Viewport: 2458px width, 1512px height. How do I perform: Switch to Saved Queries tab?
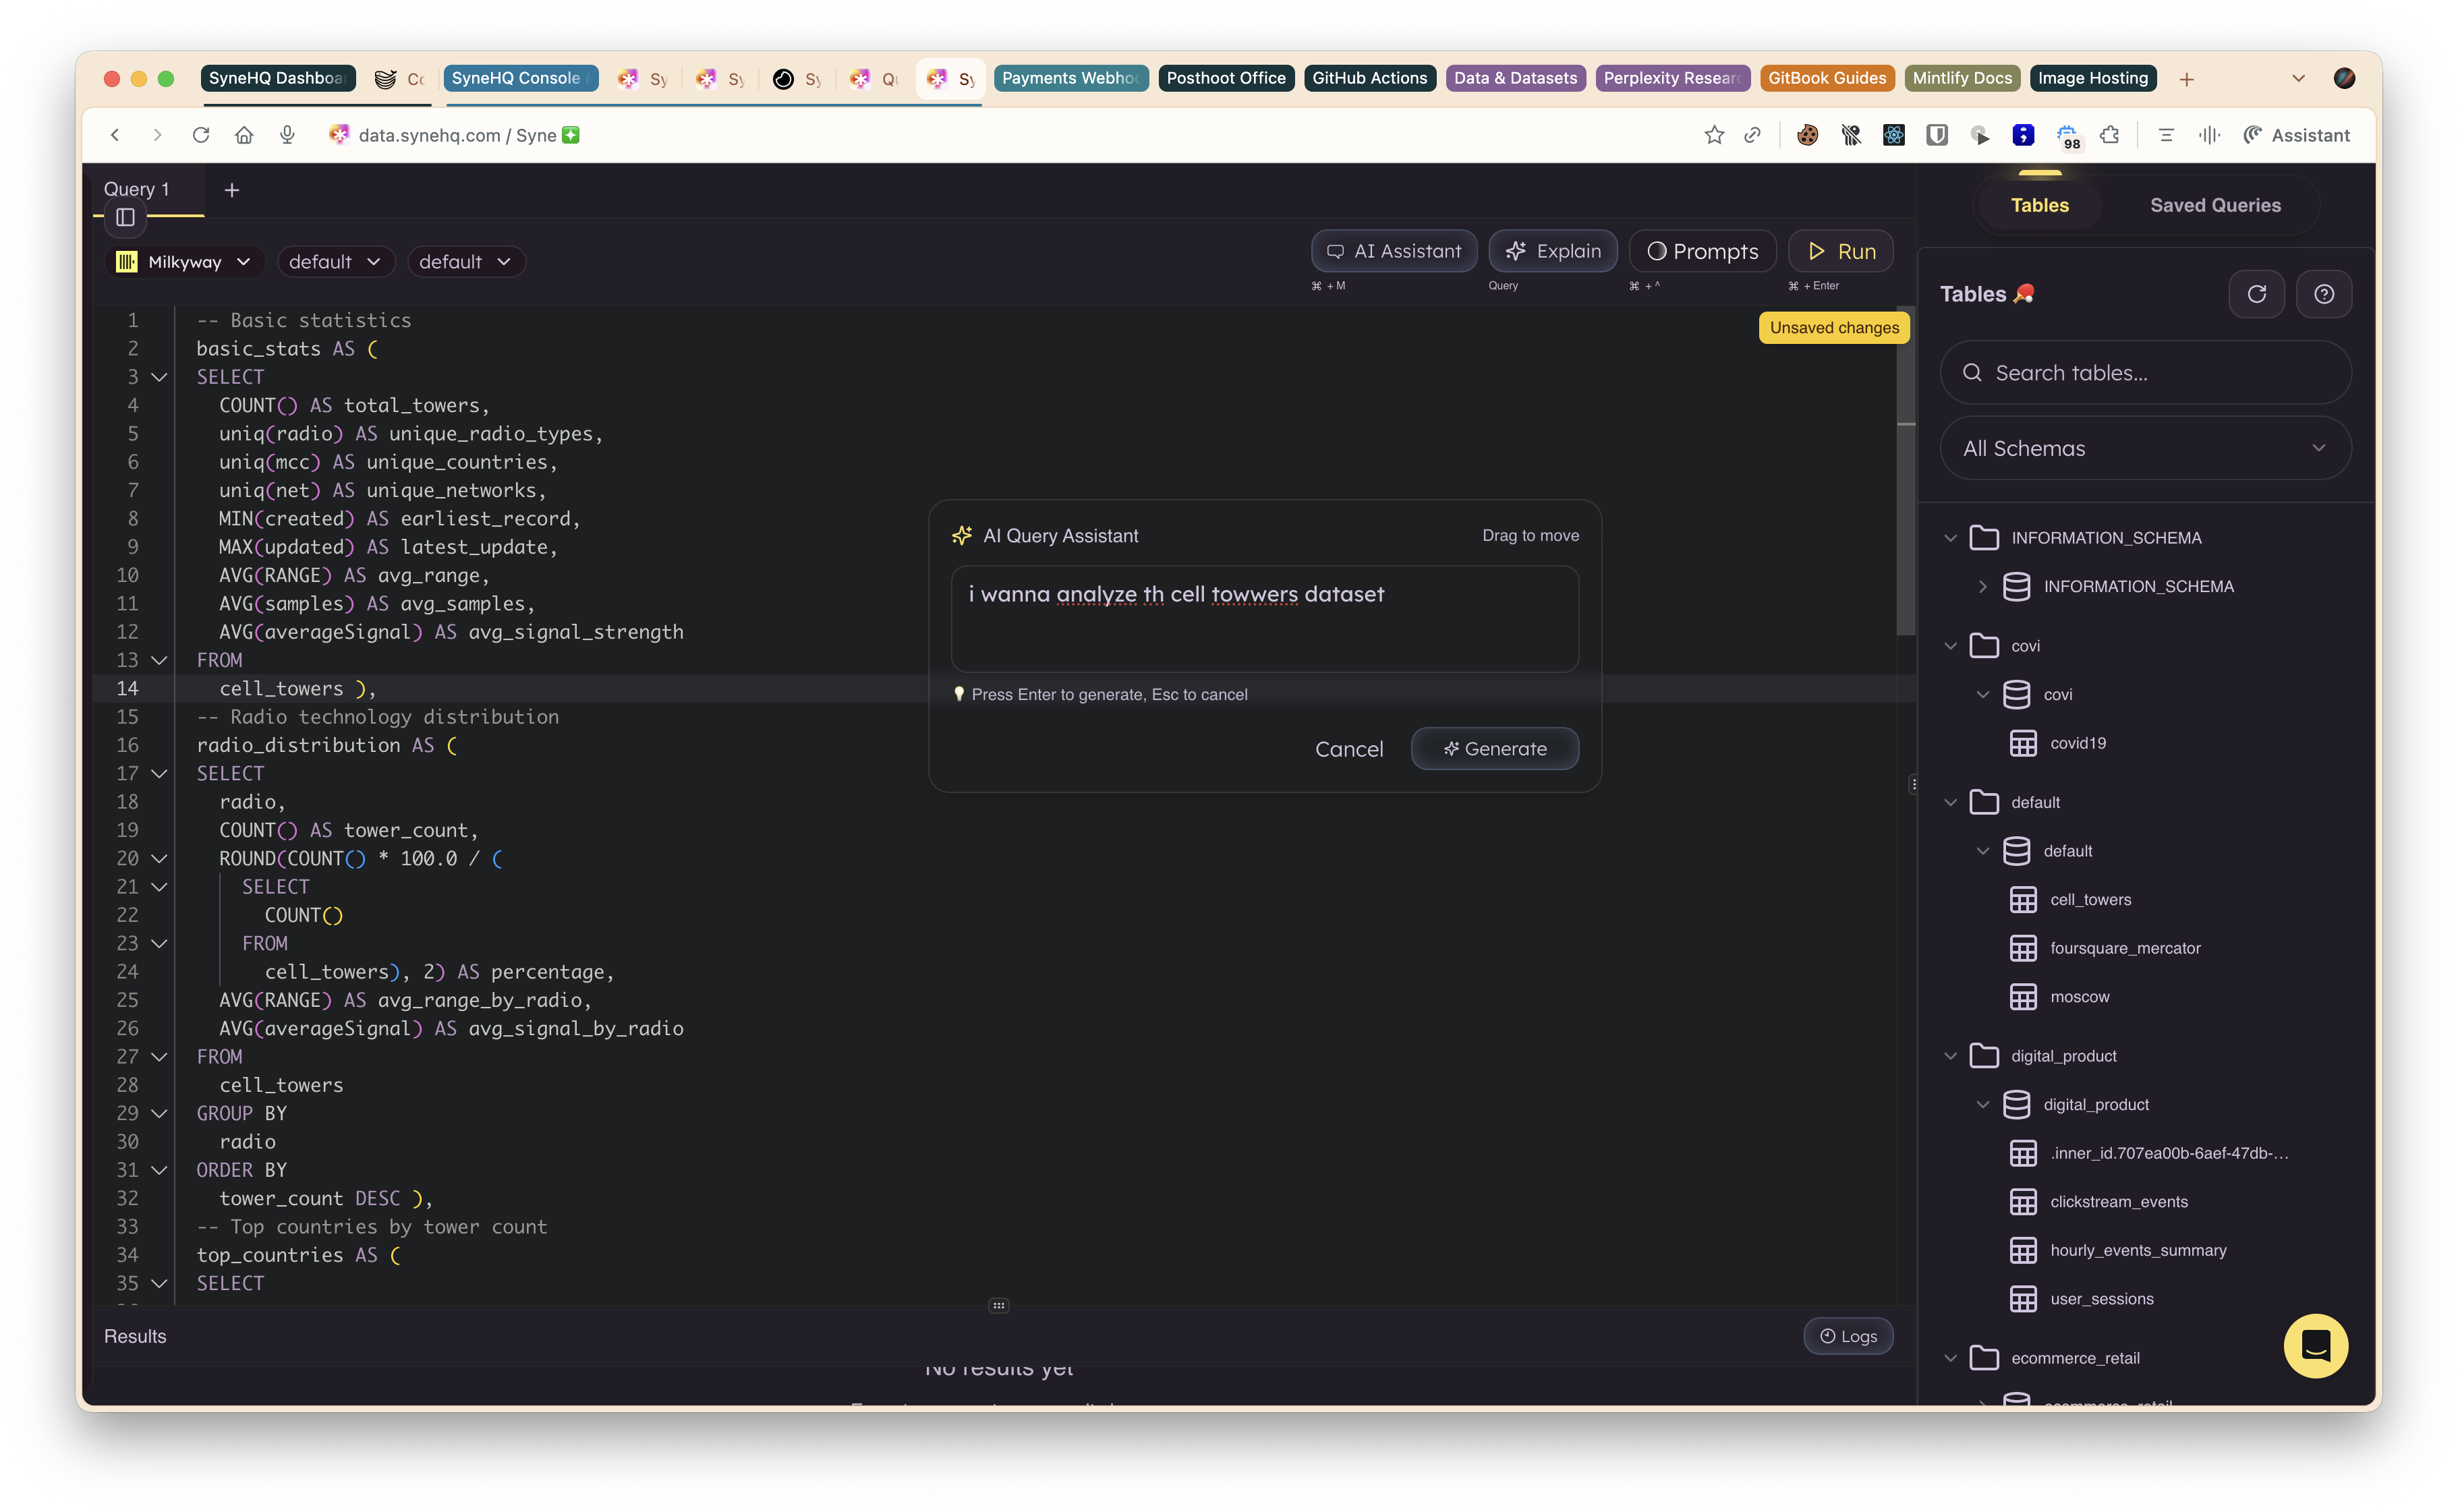click(2215, 205)
